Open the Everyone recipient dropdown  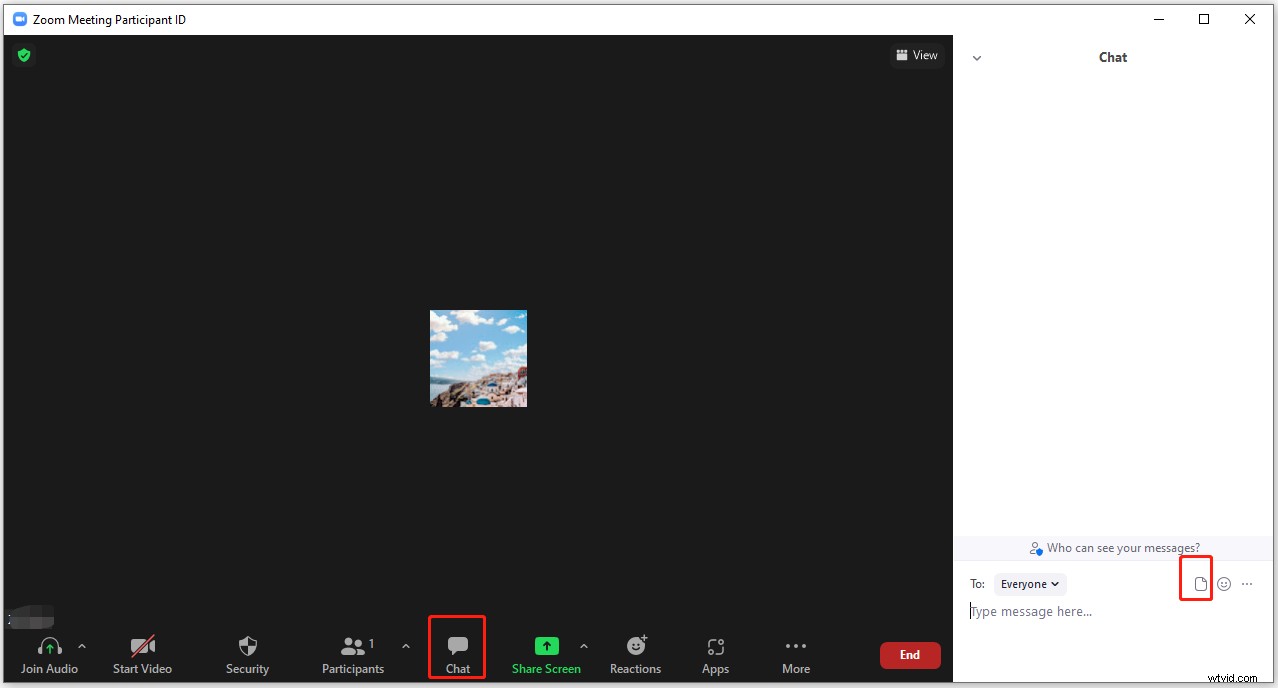(1029, 583)
